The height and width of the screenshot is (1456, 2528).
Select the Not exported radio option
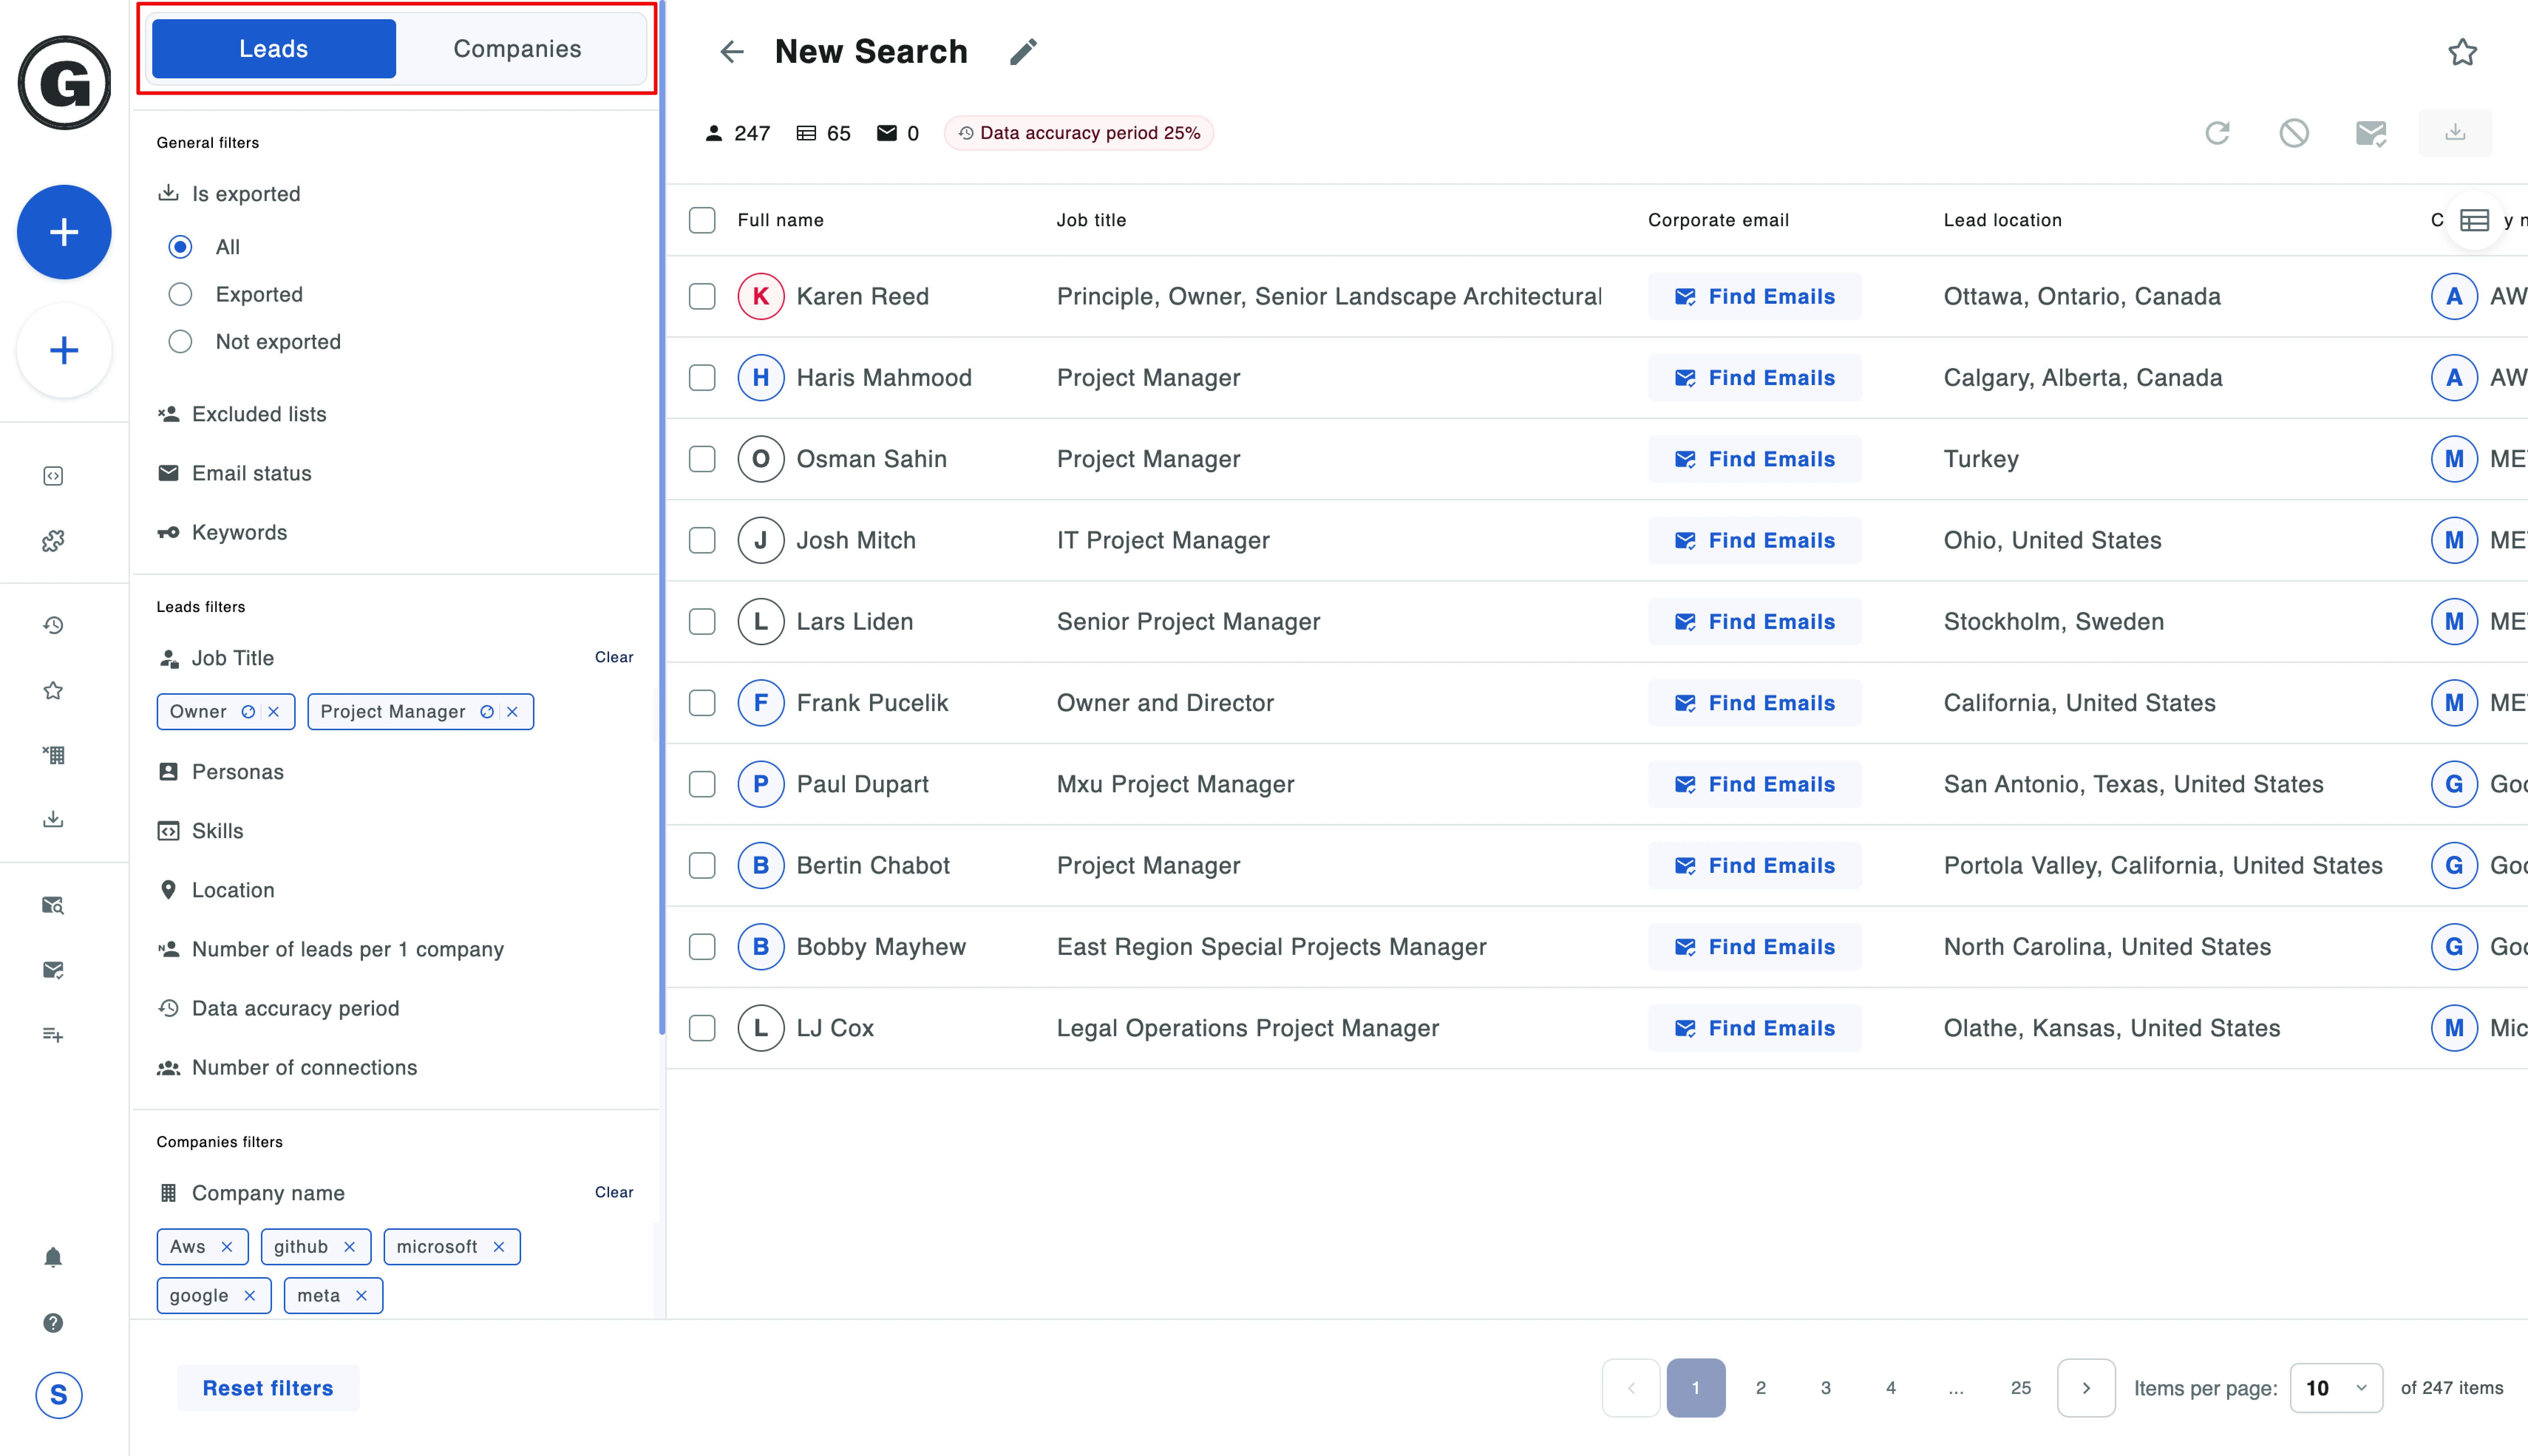[180, 342]
